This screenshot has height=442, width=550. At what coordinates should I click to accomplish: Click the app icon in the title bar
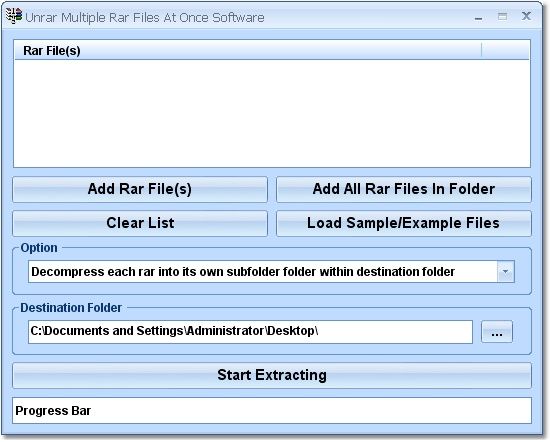(14, 16)
